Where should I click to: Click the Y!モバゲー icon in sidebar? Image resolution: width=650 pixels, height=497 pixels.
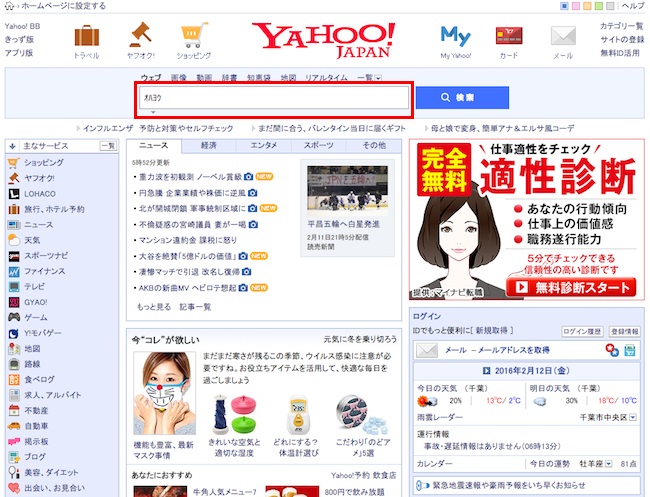point(14,333)
